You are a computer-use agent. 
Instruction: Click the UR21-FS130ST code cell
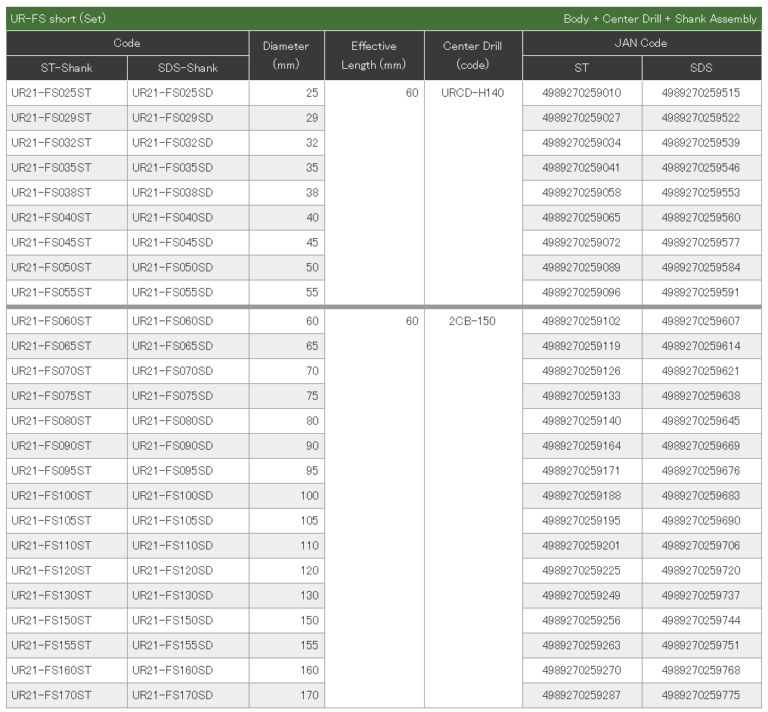(x=52, y=595)
